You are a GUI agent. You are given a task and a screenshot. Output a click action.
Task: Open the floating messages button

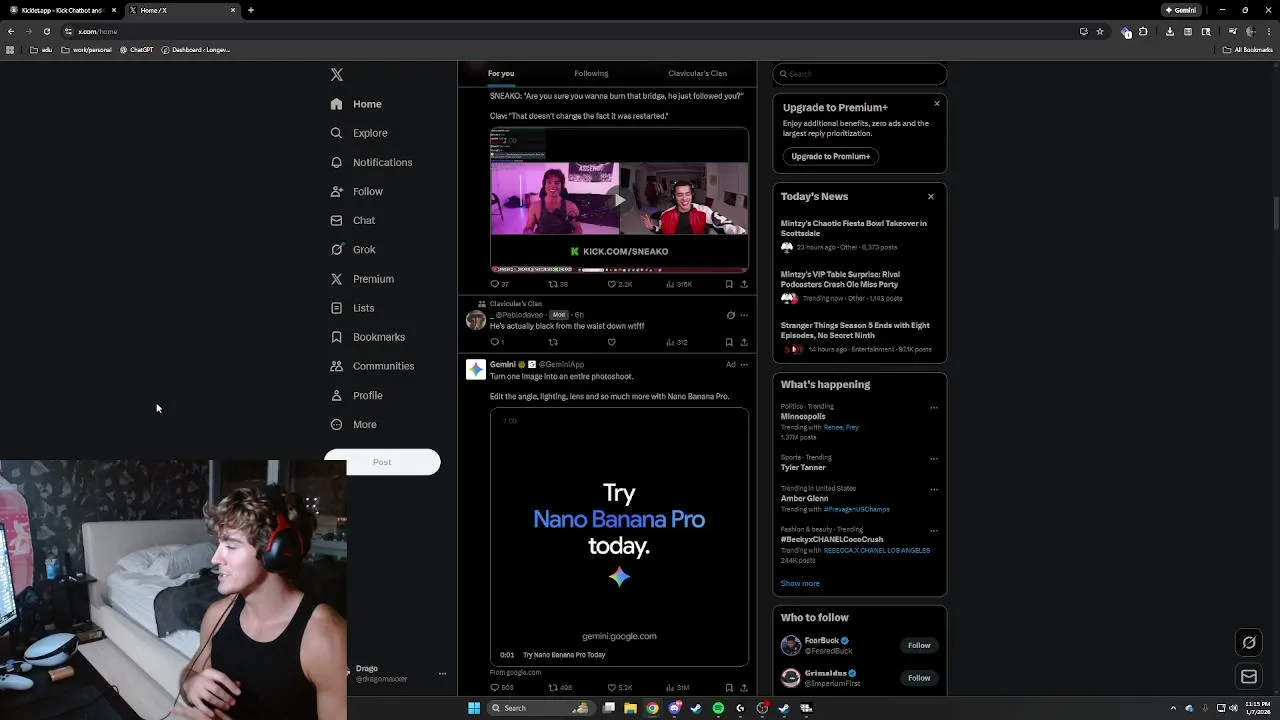[1249, 677]
